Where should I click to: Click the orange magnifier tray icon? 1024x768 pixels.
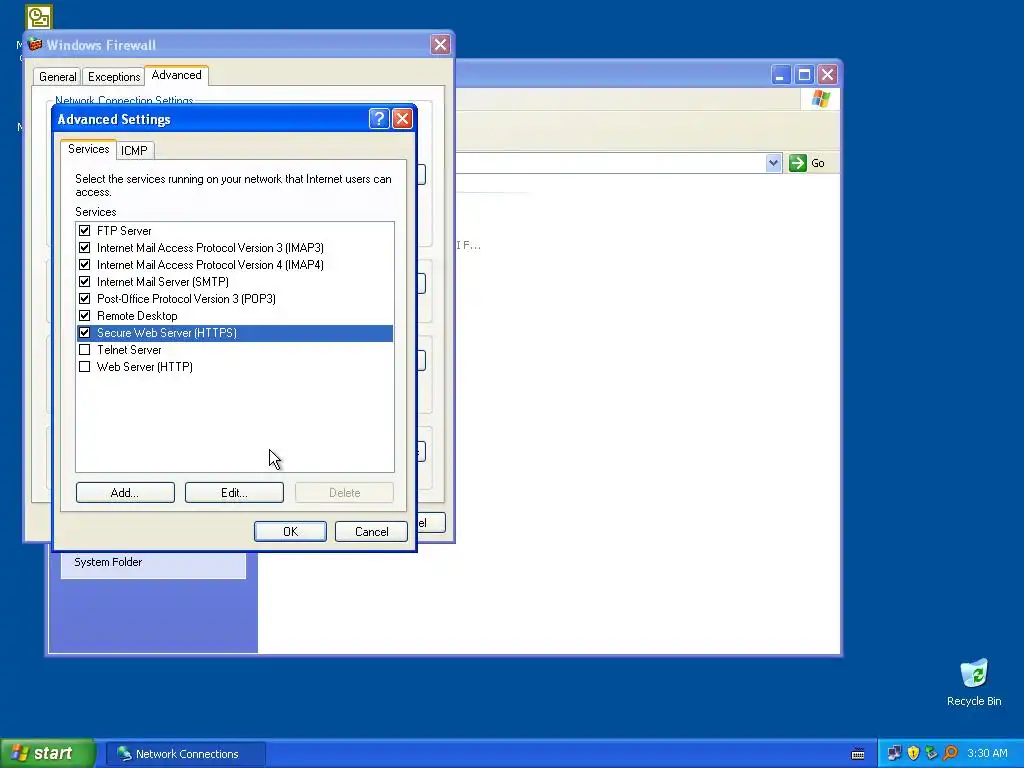(x=950, y=754)
